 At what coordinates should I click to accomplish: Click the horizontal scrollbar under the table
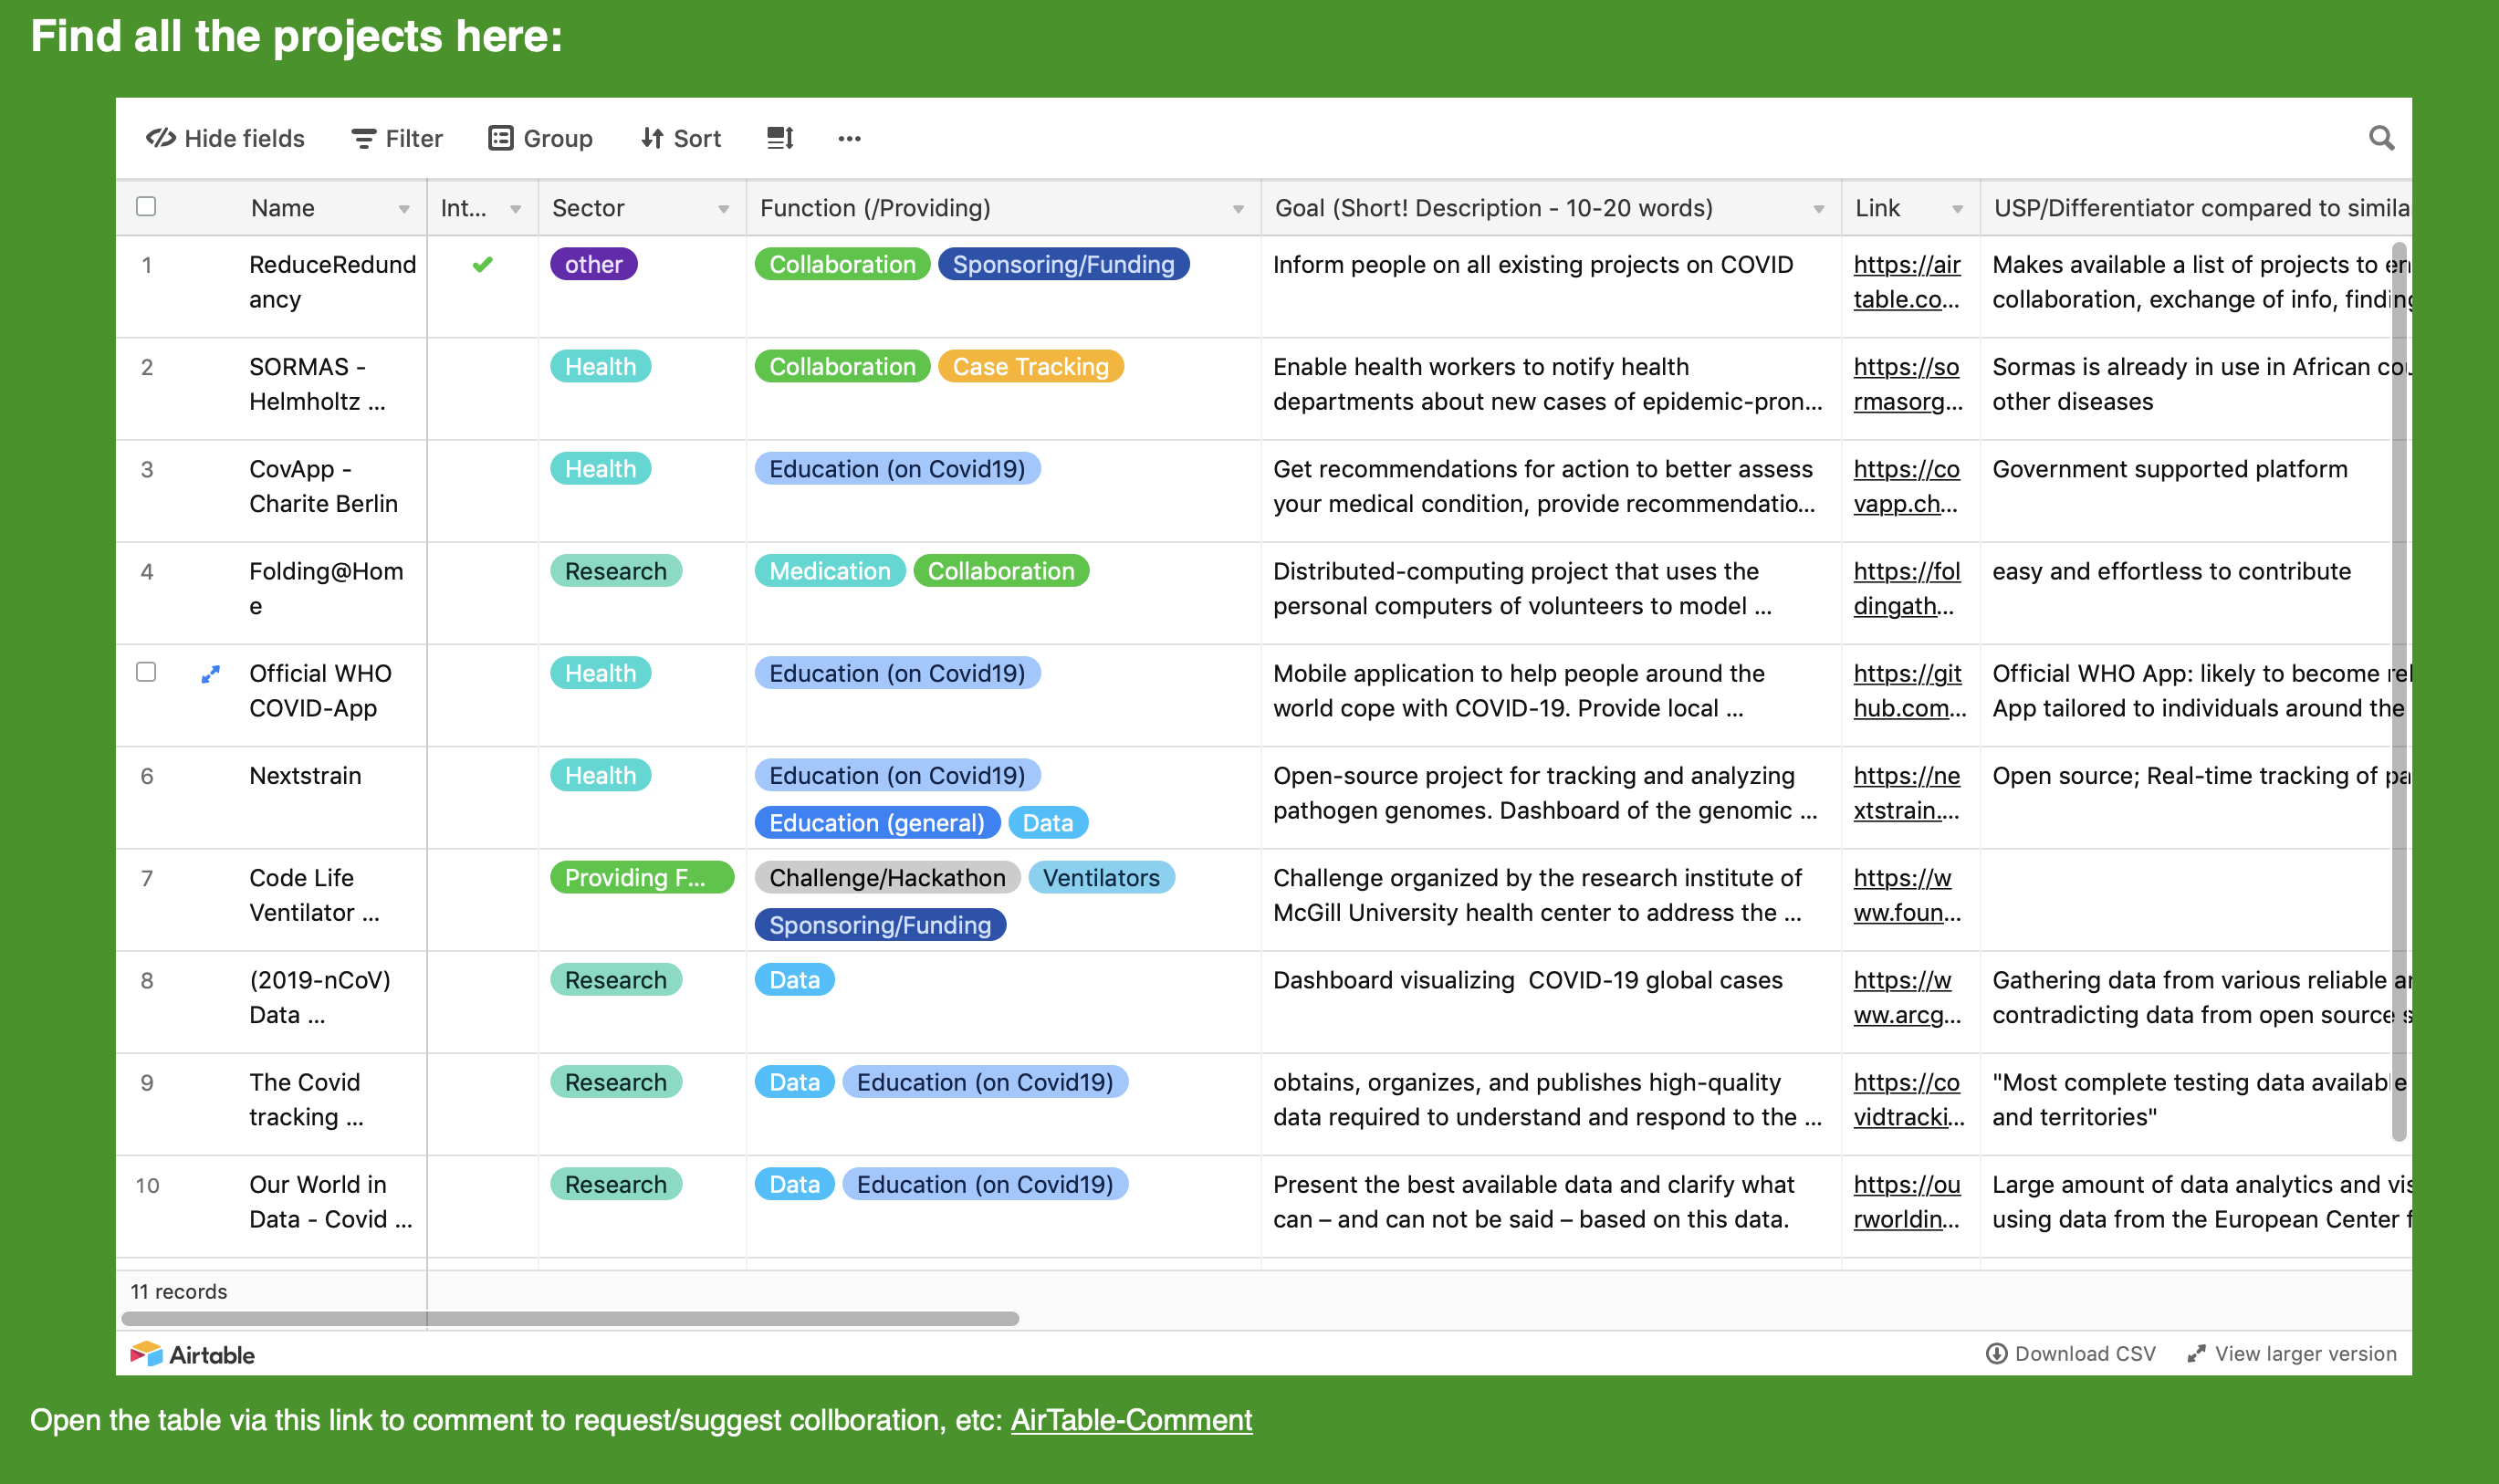(x=570, y=1318)
